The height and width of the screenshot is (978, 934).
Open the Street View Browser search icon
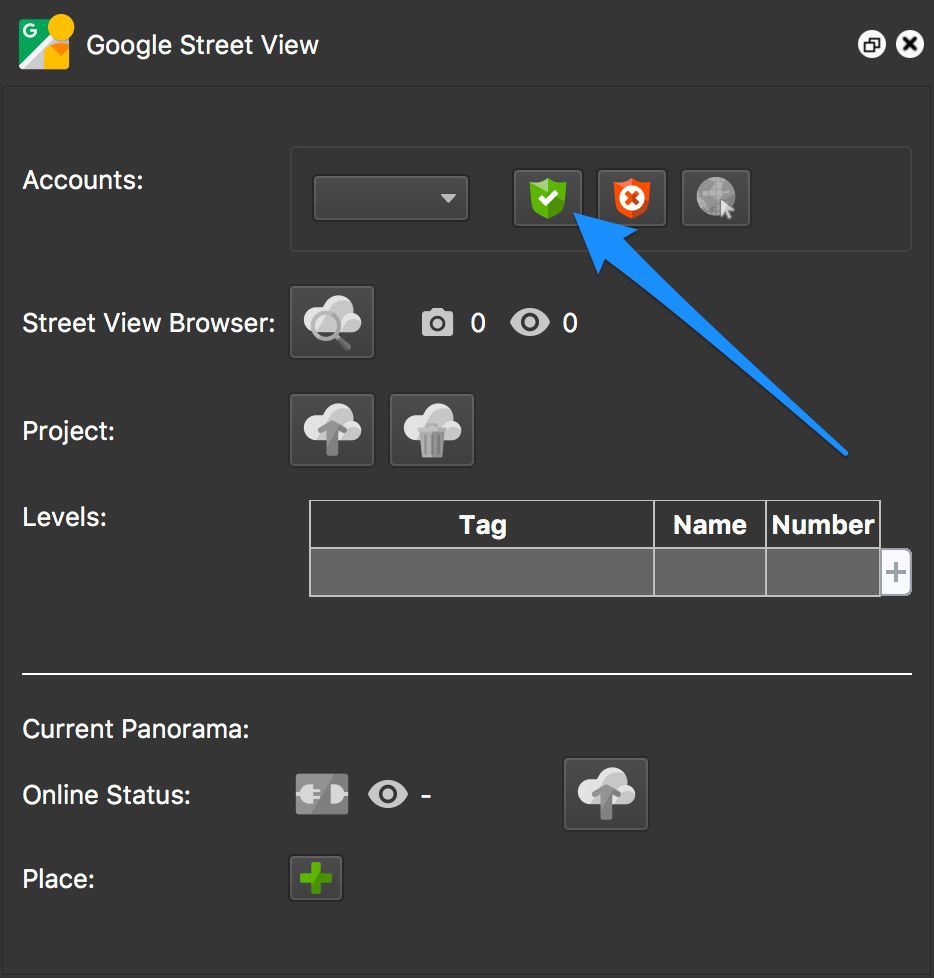331,322
